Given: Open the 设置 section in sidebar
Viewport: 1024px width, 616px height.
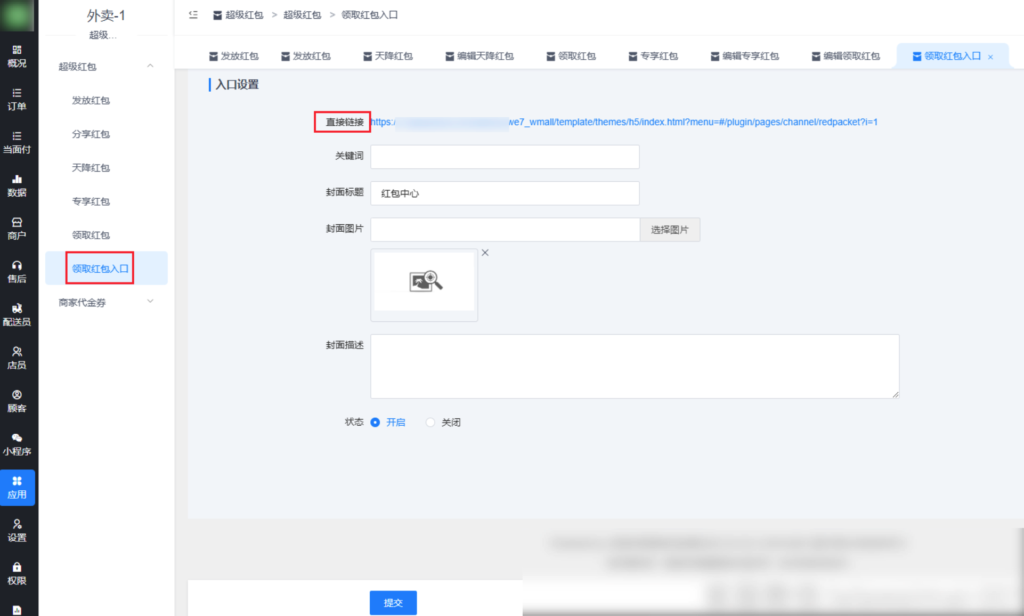Looking at the screenshot, I should pyautogui.click(x=17, y=531).
